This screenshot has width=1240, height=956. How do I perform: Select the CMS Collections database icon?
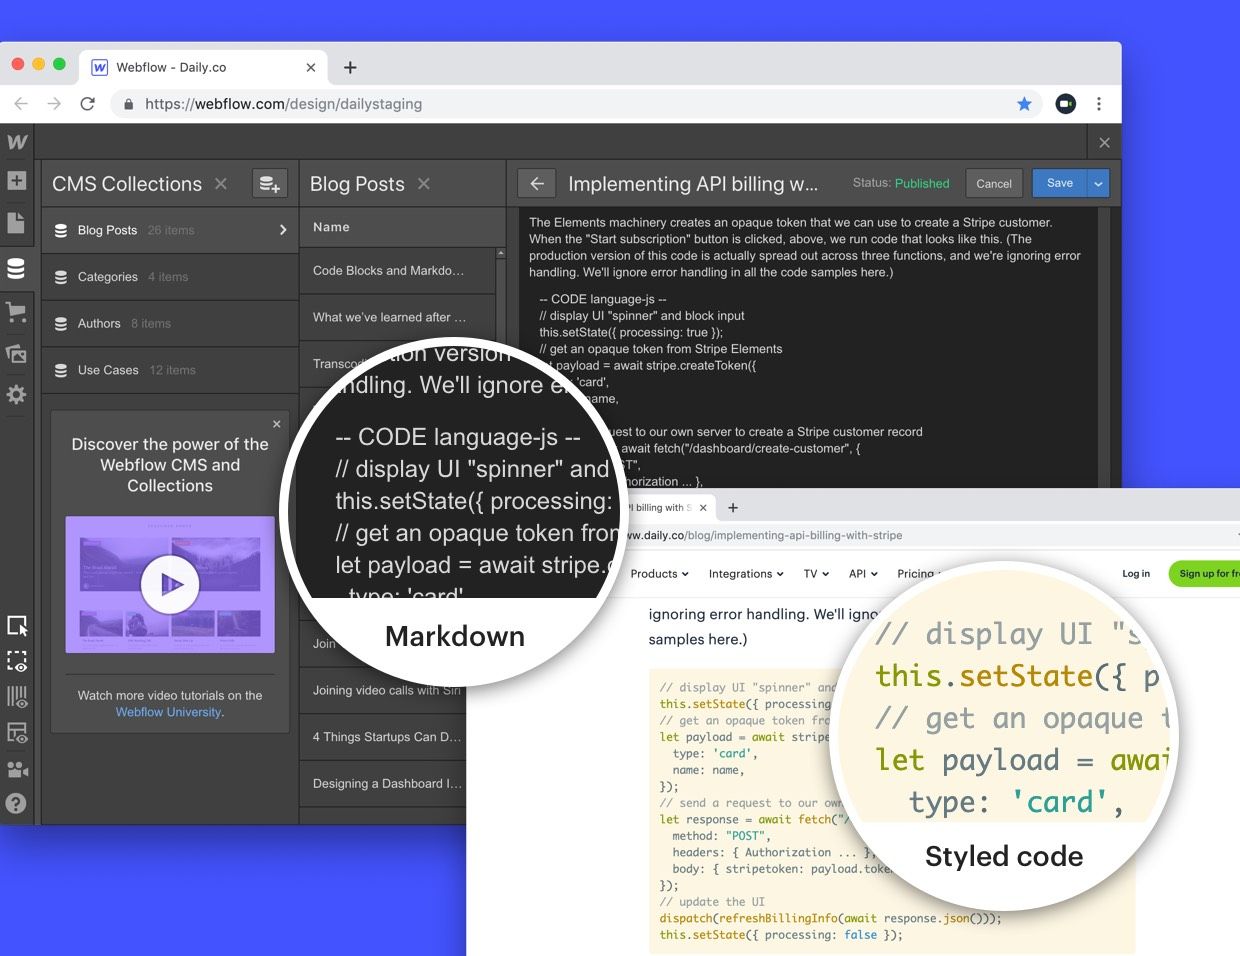tap(16, 268)
